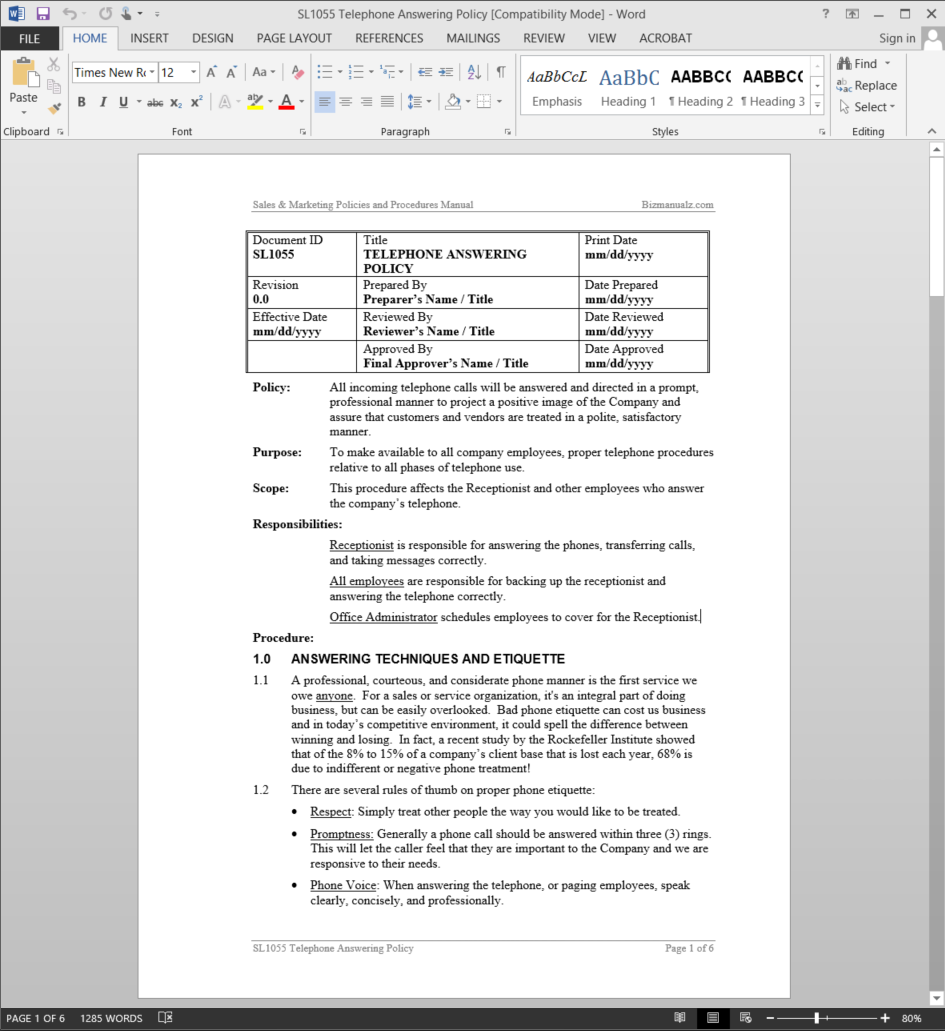Toggle Align Left paragraph alignment
Viewport: 945px width, 1031px height.
[x=324, y=102]
